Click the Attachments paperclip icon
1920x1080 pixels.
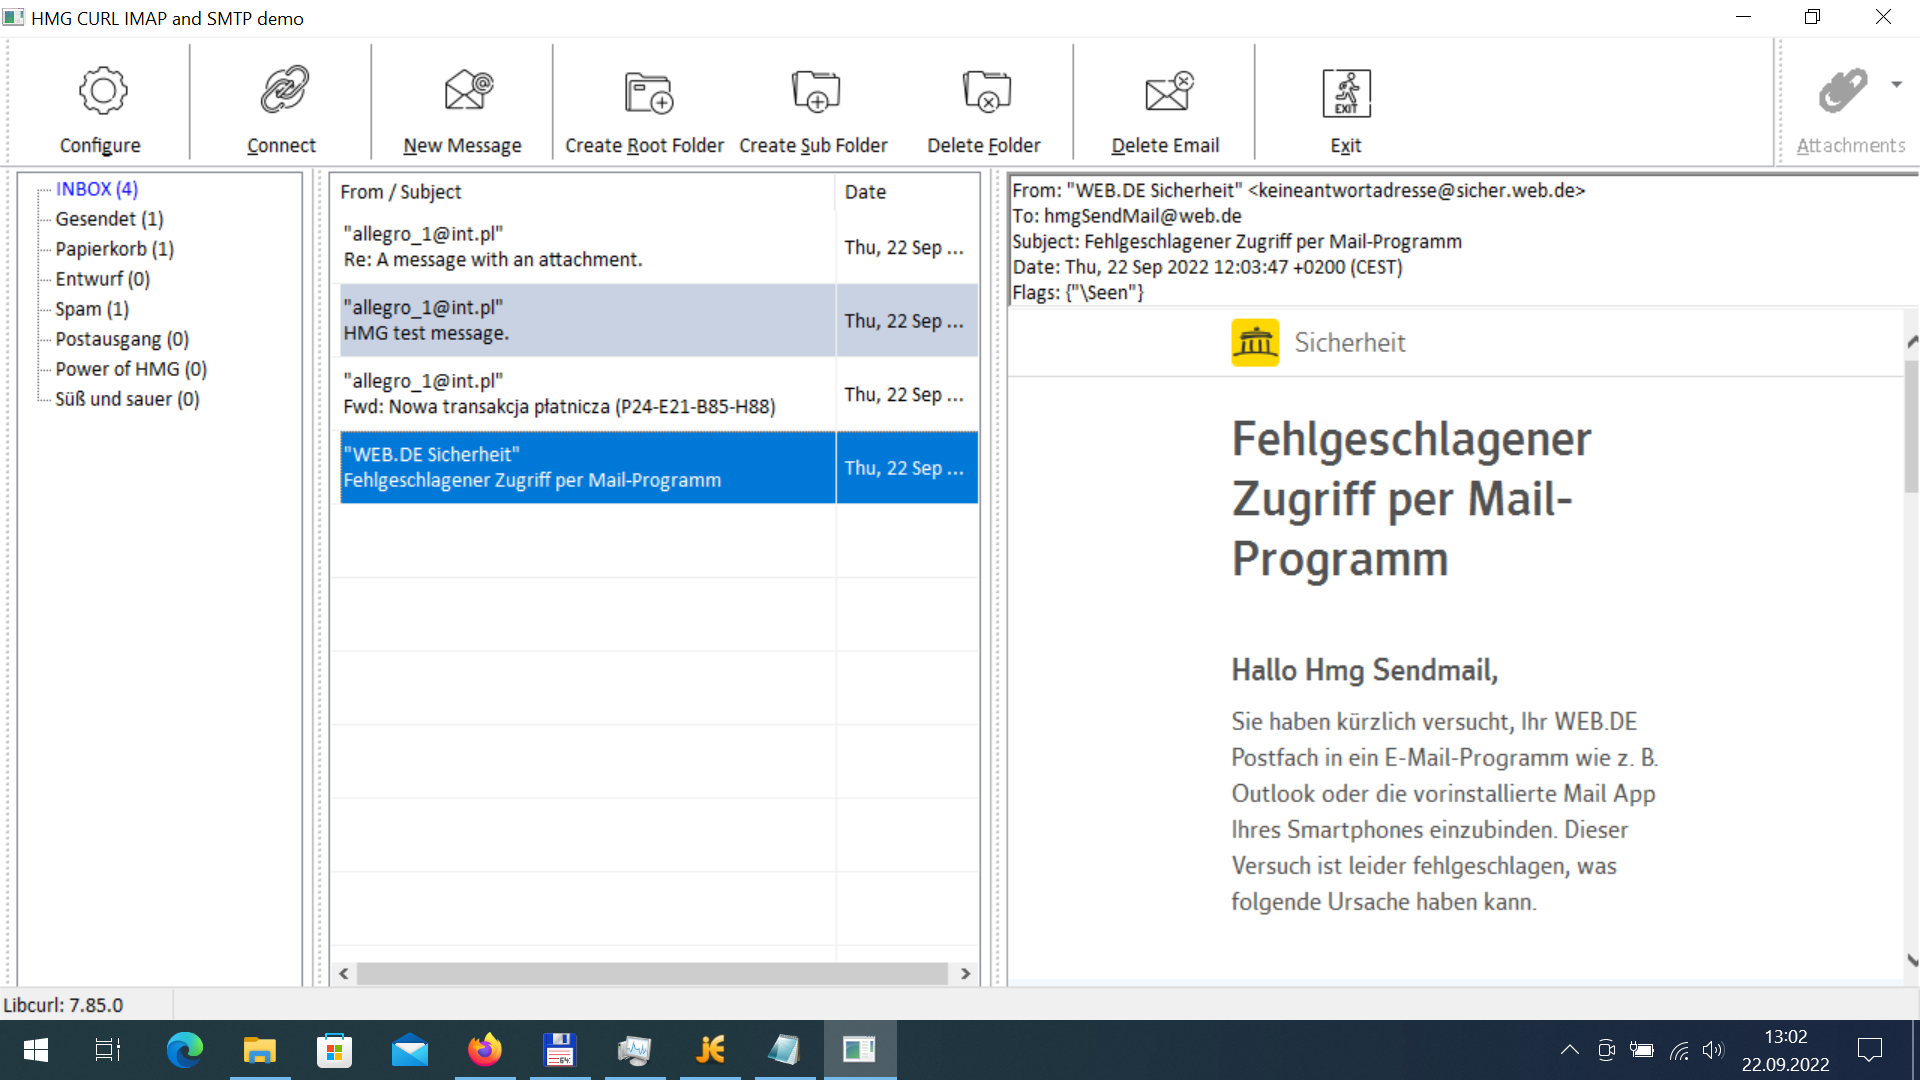click(1845, 90)
